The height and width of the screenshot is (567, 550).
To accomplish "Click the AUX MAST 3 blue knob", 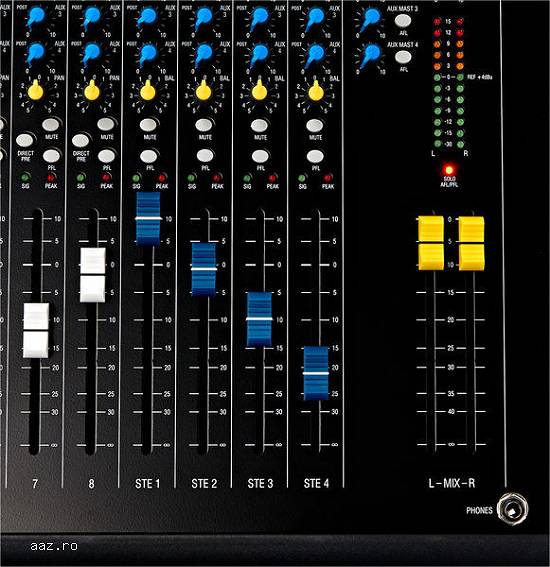I will (x=371, y=18).
